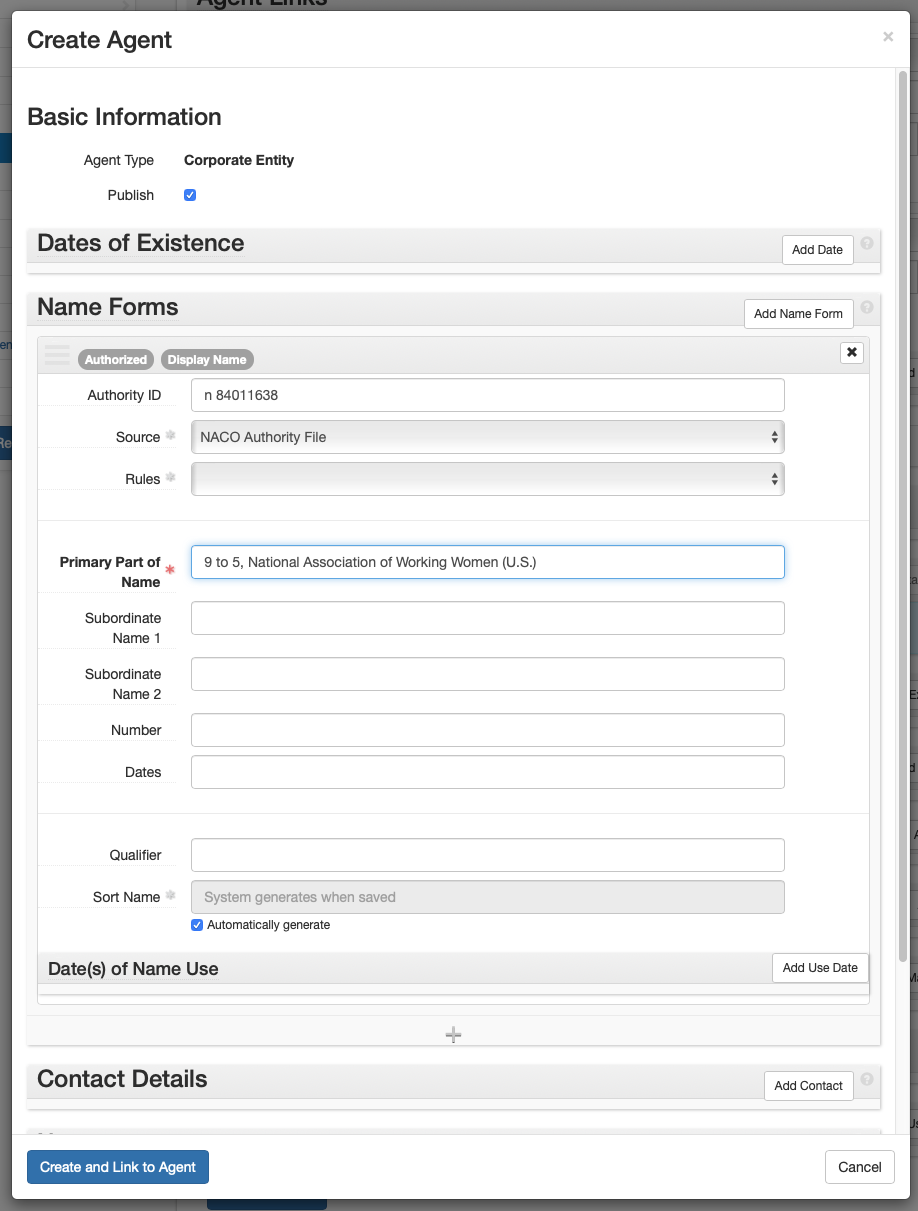Disable Automatically generate for Sort Name
This screenshot has width=918, height=1211.
click(x=197, y=925)
